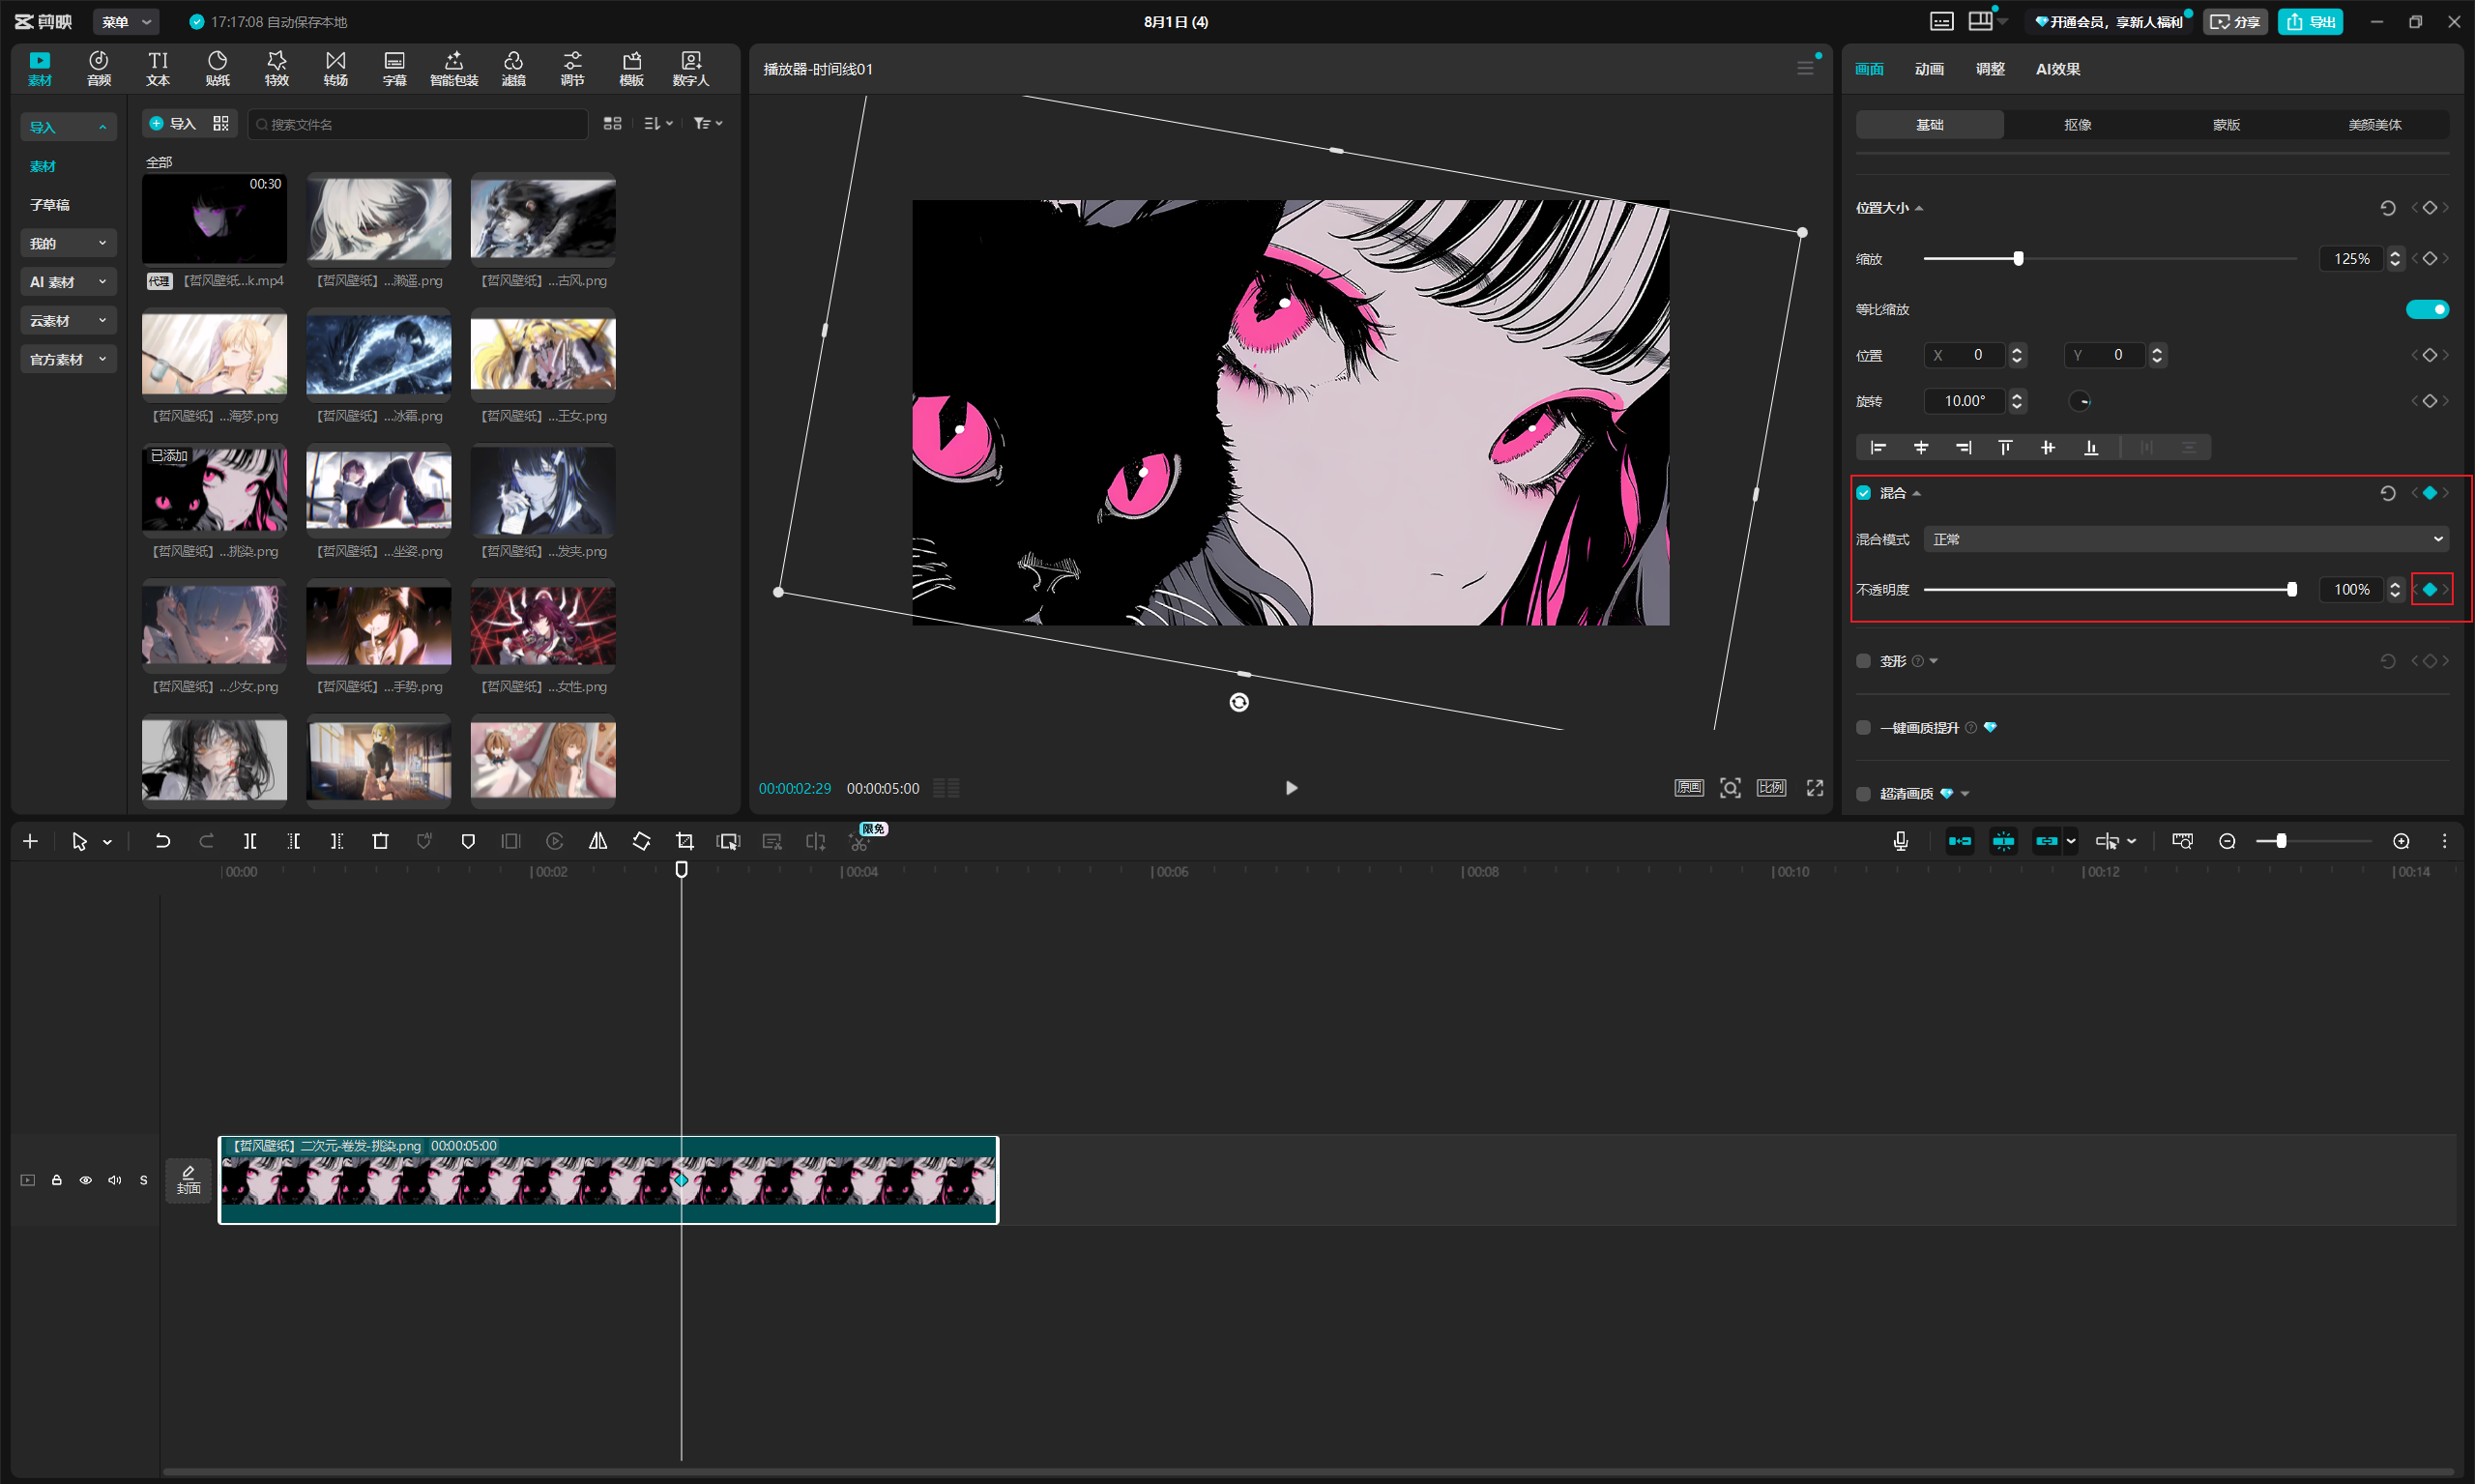Click the timeline zoom slider handle
This screenshot has height=1484, width=2475.
[2281, 841]
